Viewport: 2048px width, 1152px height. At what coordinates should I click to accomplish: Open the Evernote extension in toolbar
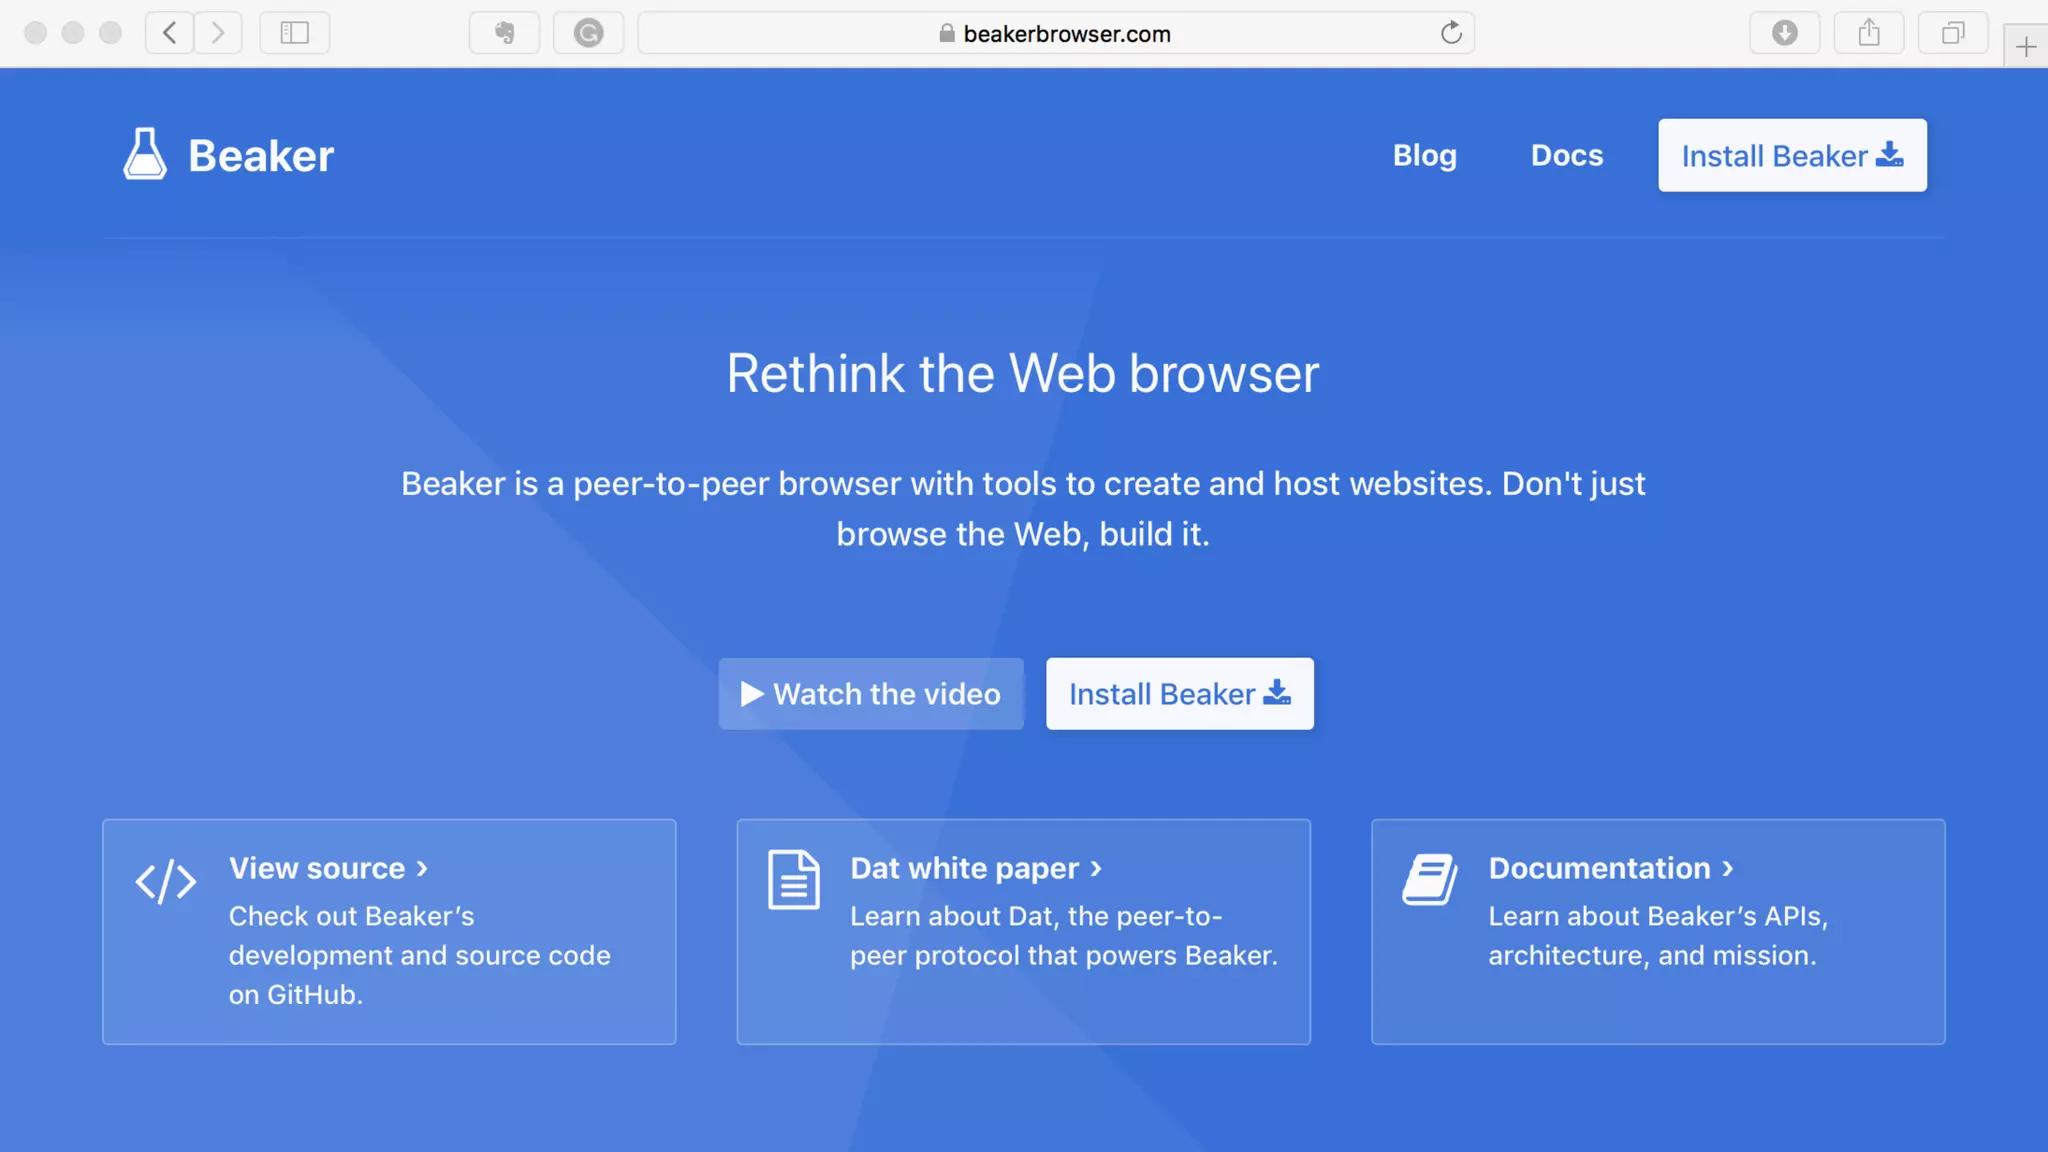click(x=504, y=33)
